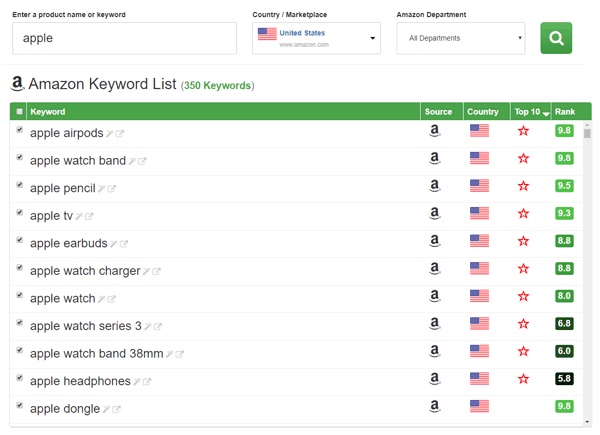The width and height of the screenshot is (600, 435).
Task: Open external link icon for apple tv
Action: click(x=89, y=216)
